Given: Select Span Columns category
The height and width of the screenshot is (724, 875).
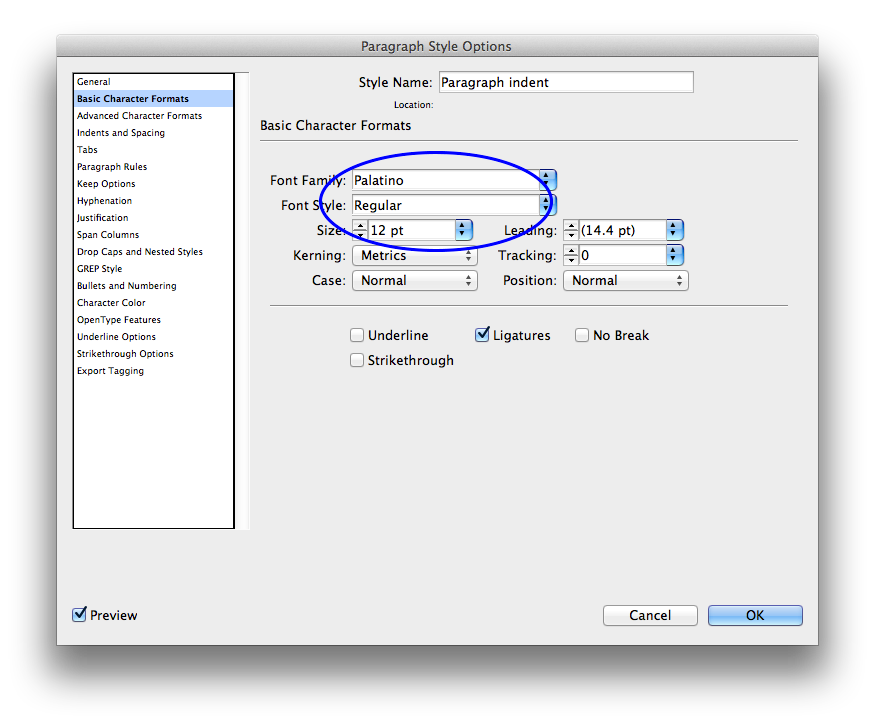Looking at the screenshot, I should coord(153,234).
